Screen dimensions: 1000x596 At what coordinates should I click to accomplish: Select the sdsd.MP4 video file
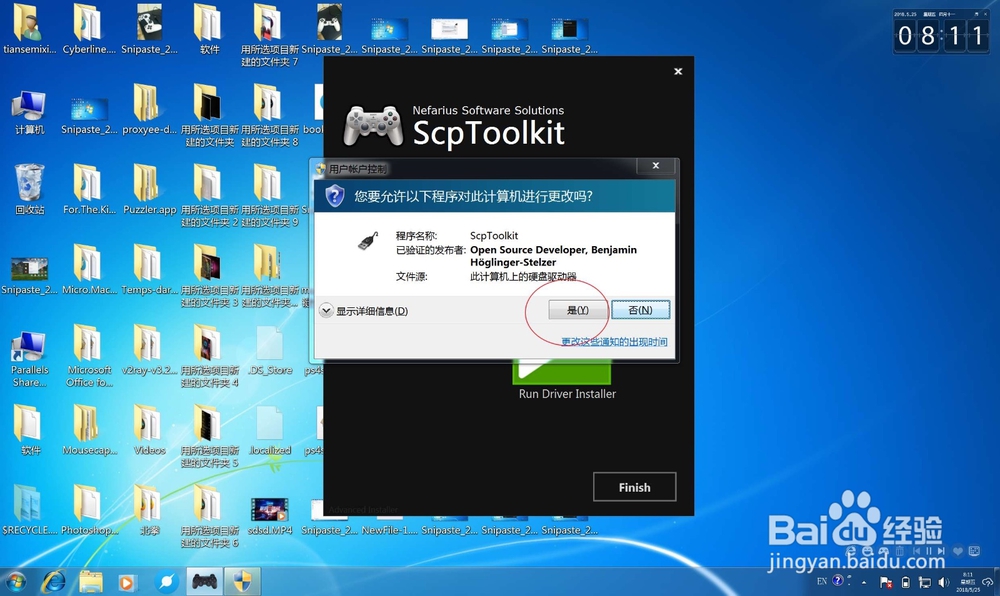pyautogui.click(x=270, y=516)
